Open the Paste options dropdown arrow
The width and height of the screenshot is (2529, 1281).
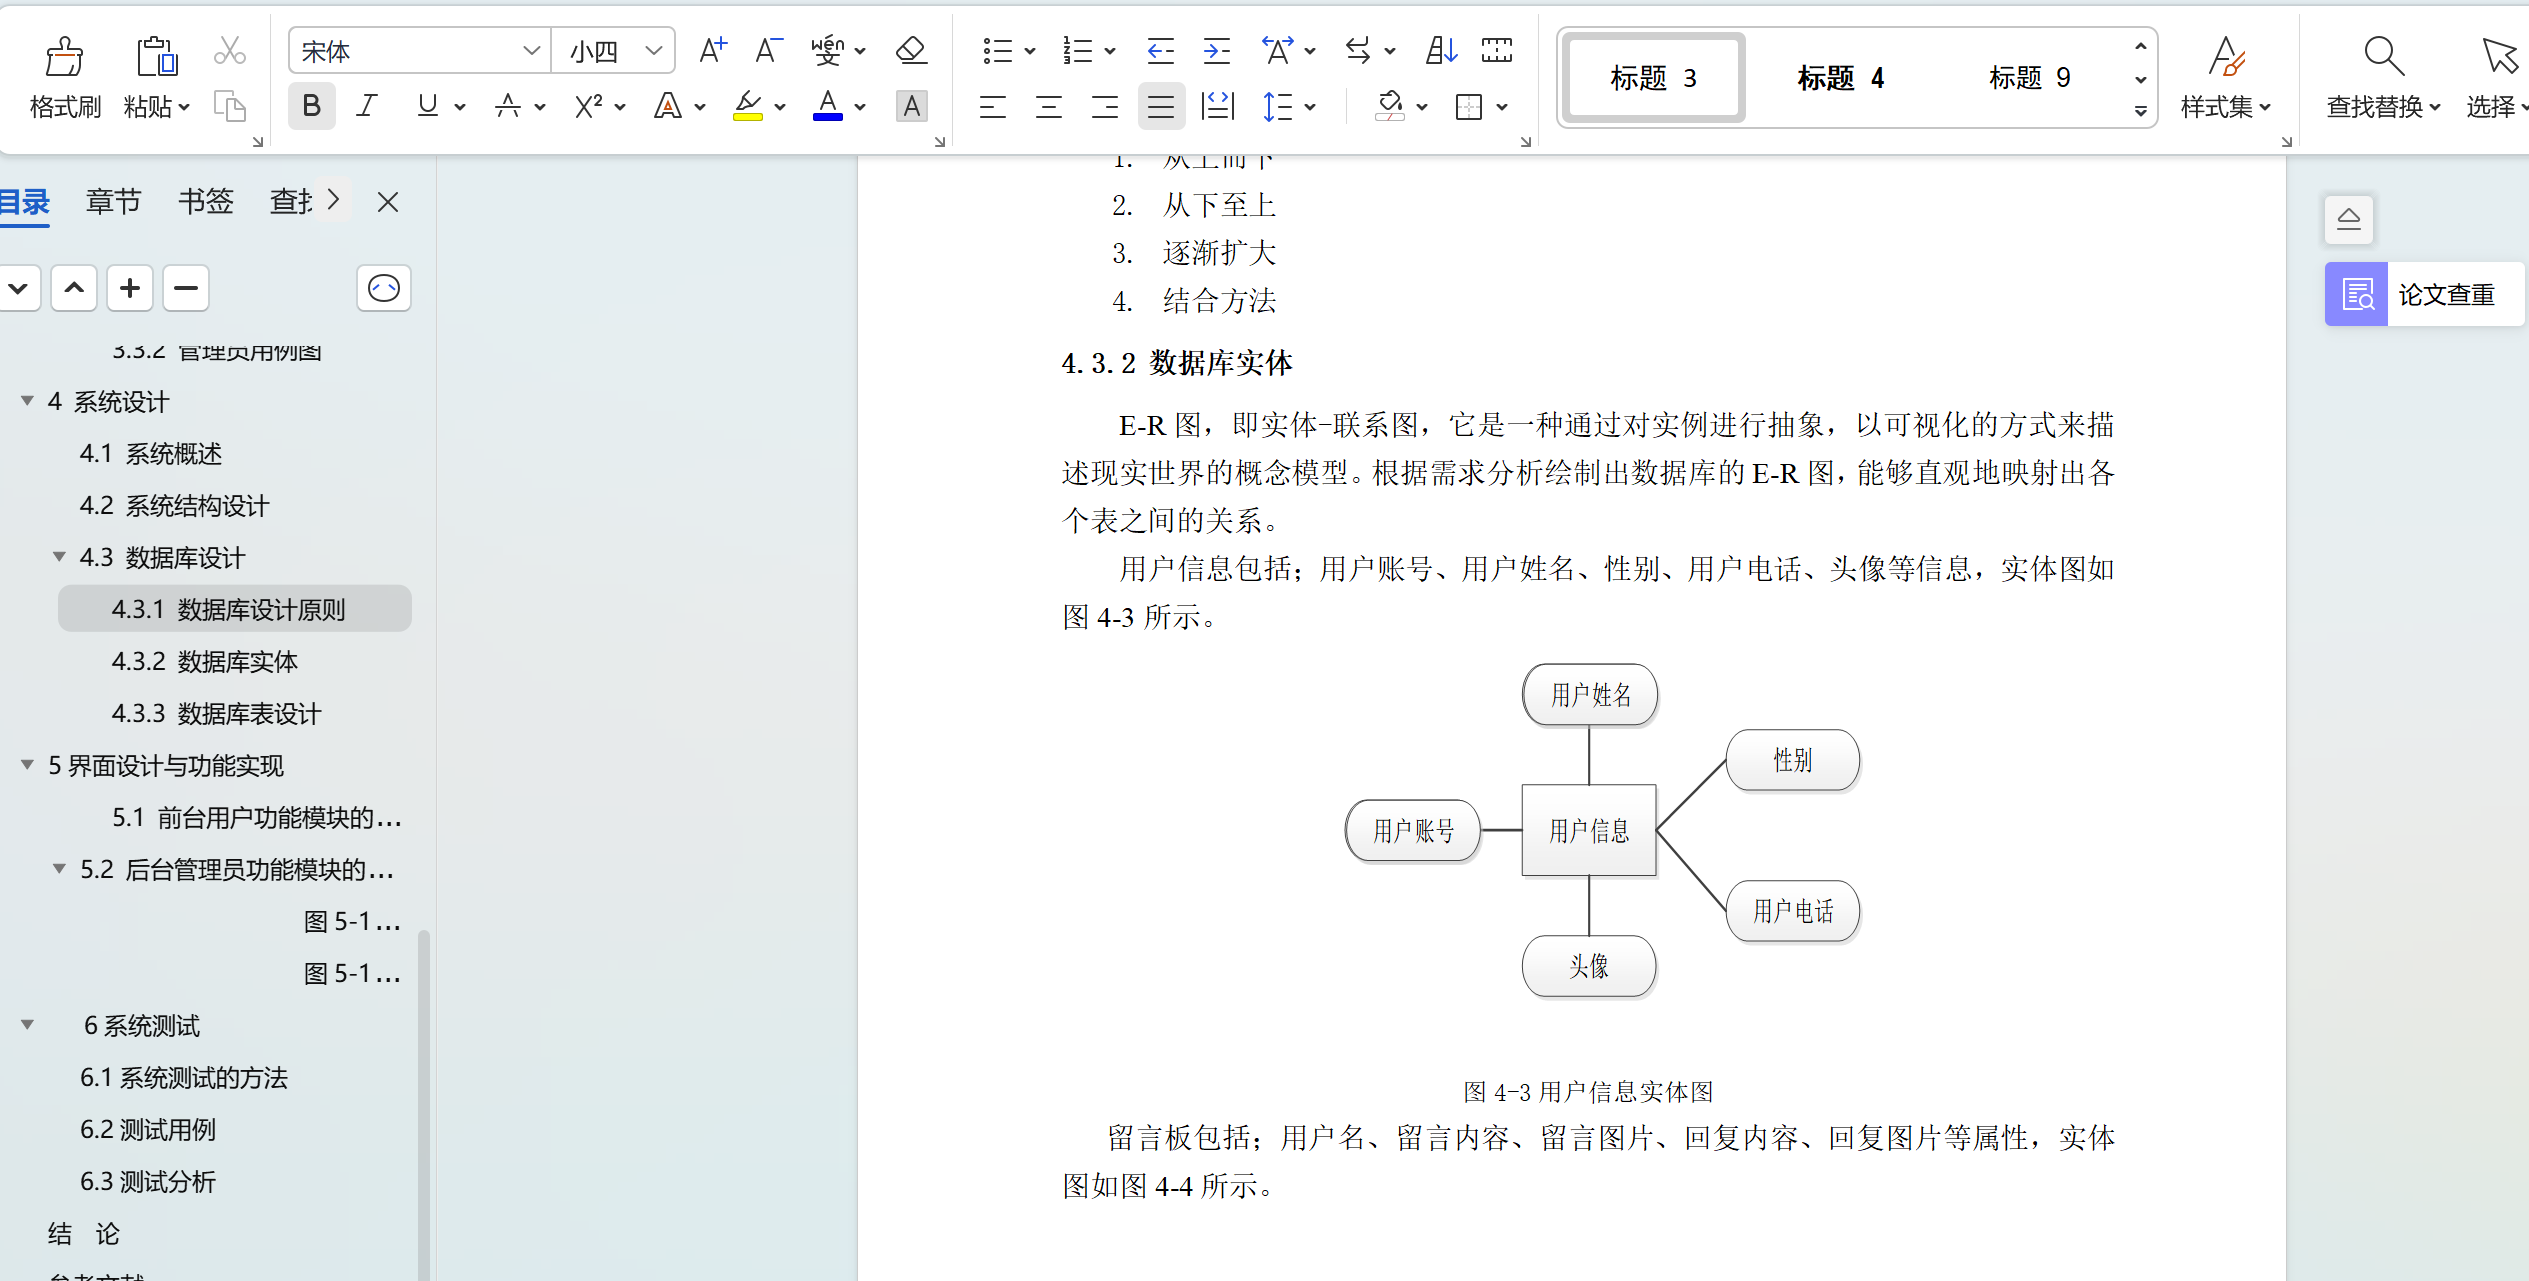point(184,107)
